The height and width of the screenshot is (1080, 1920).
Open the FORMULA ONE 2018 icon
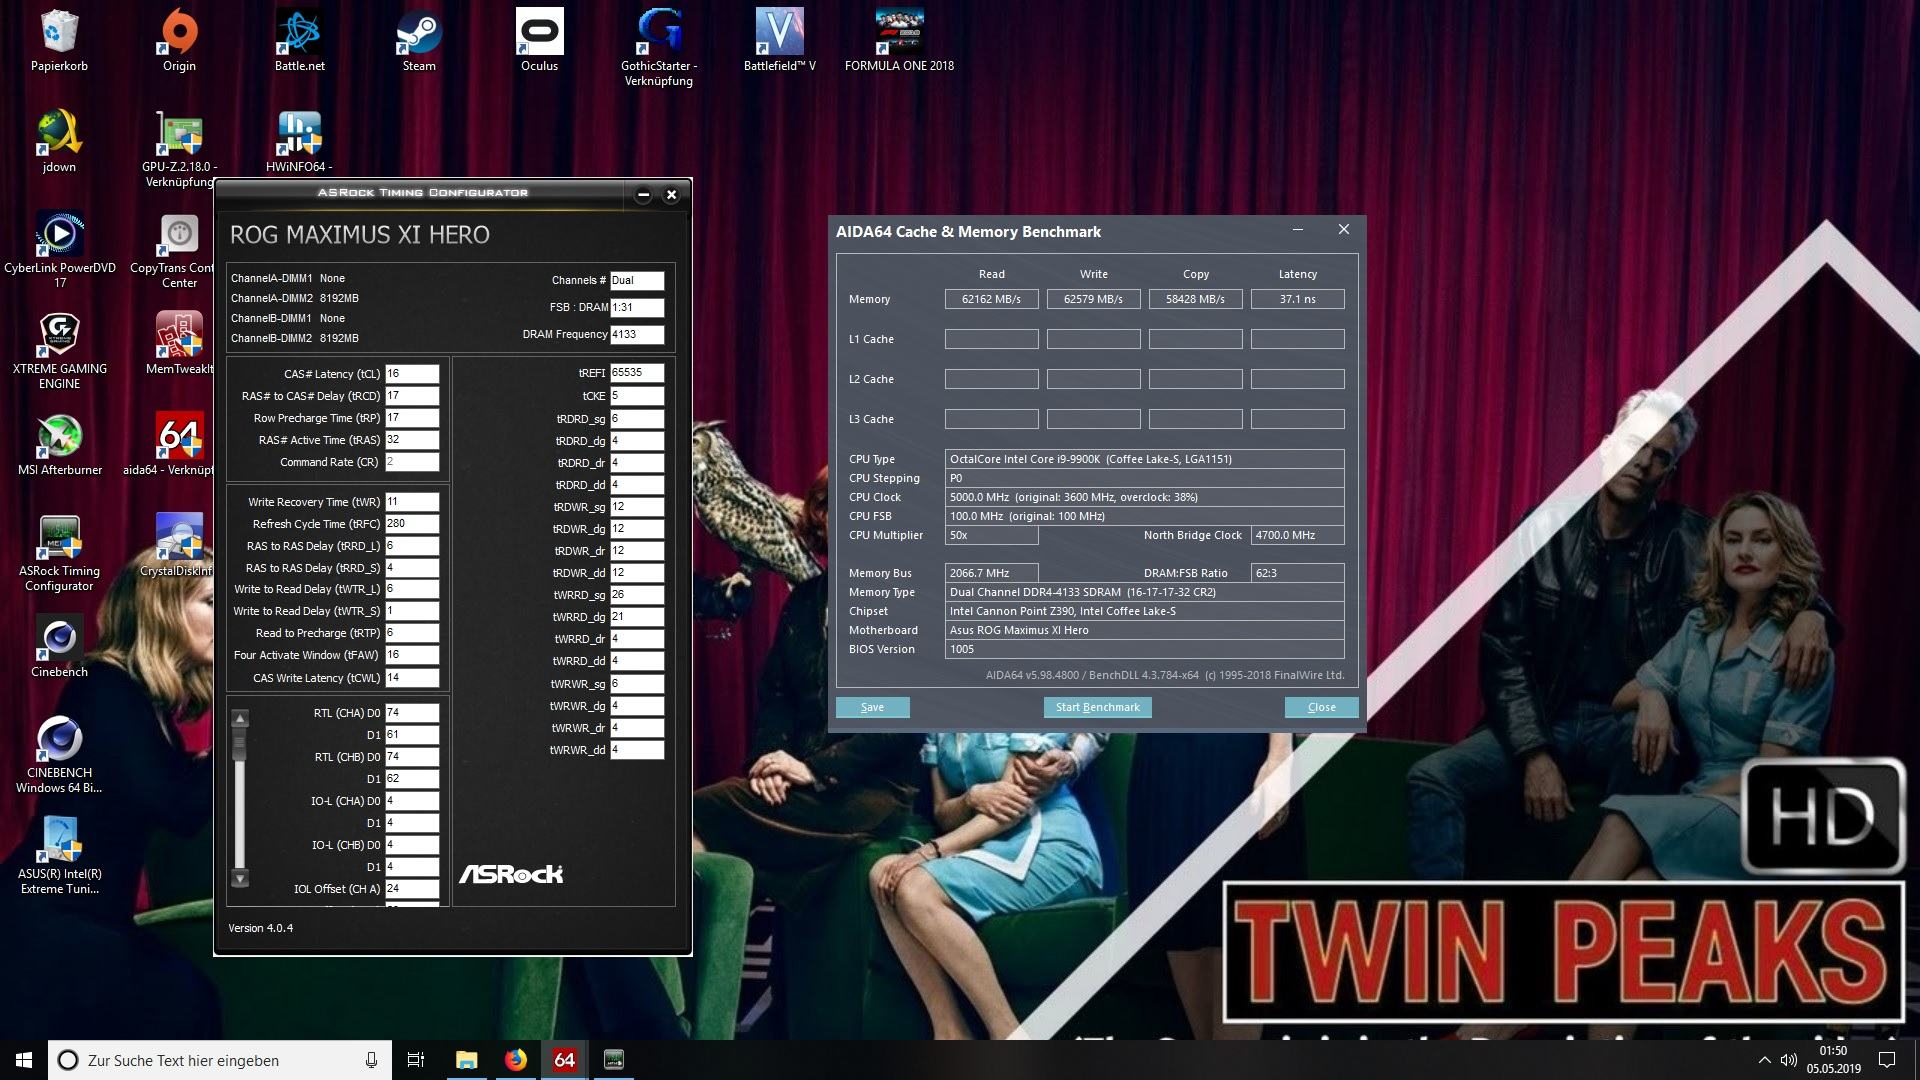[x=899, y=42]
